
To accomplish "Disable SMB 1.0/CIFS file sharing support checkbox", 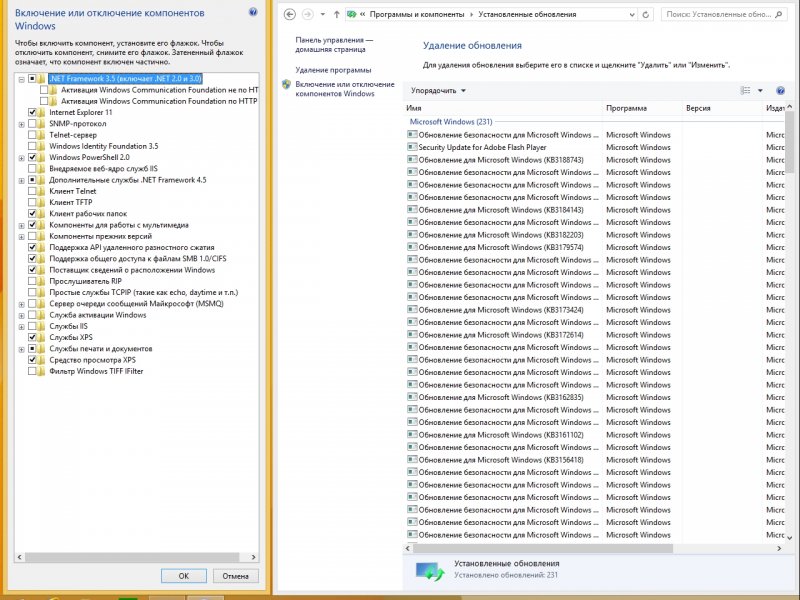I will coord(32,259).
